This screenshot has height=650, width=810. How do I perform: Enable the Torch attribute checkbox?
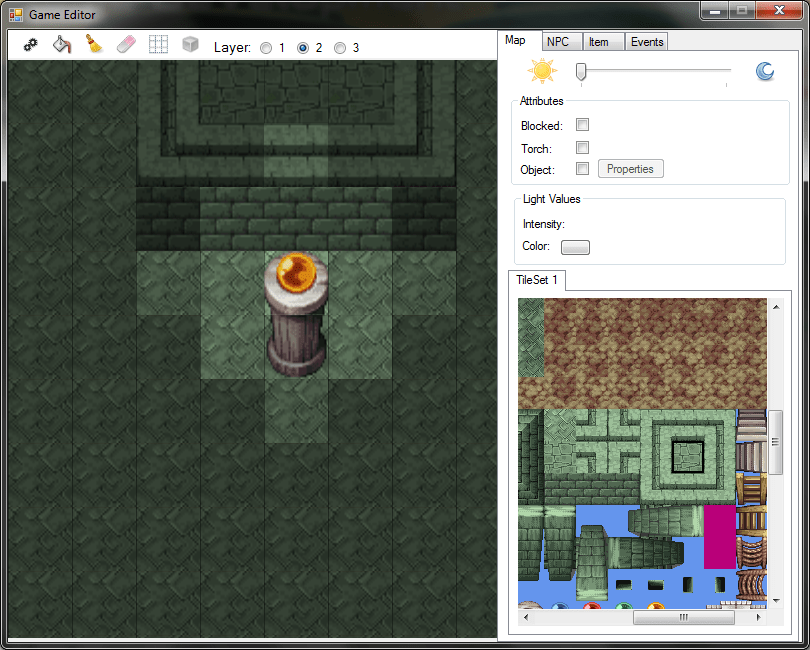(x=582, y=147)
